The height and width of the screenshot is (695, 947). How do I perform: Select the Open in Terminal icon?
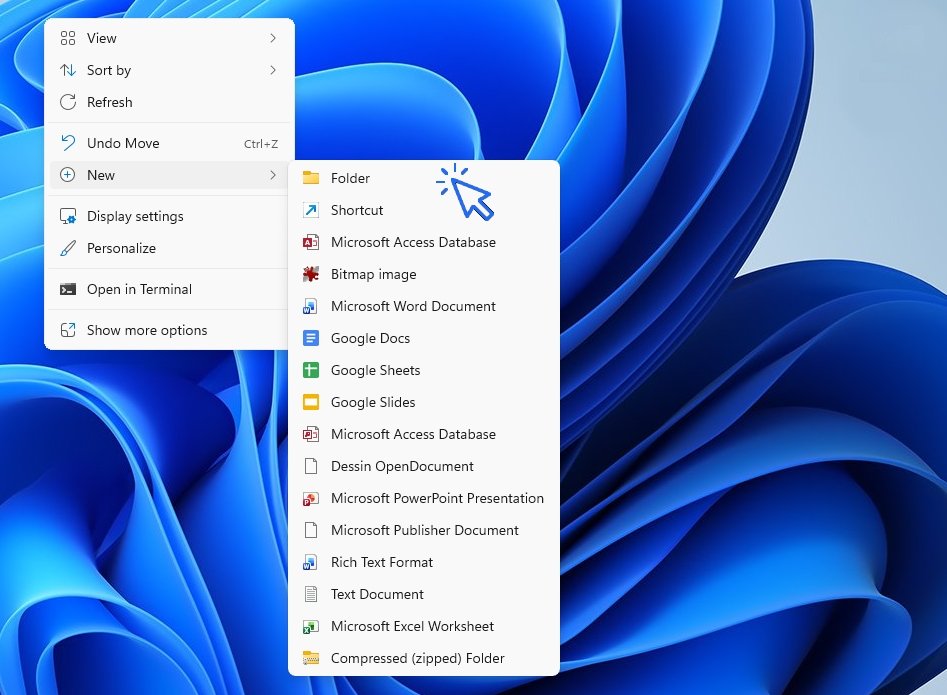click(x=68, y=290)
